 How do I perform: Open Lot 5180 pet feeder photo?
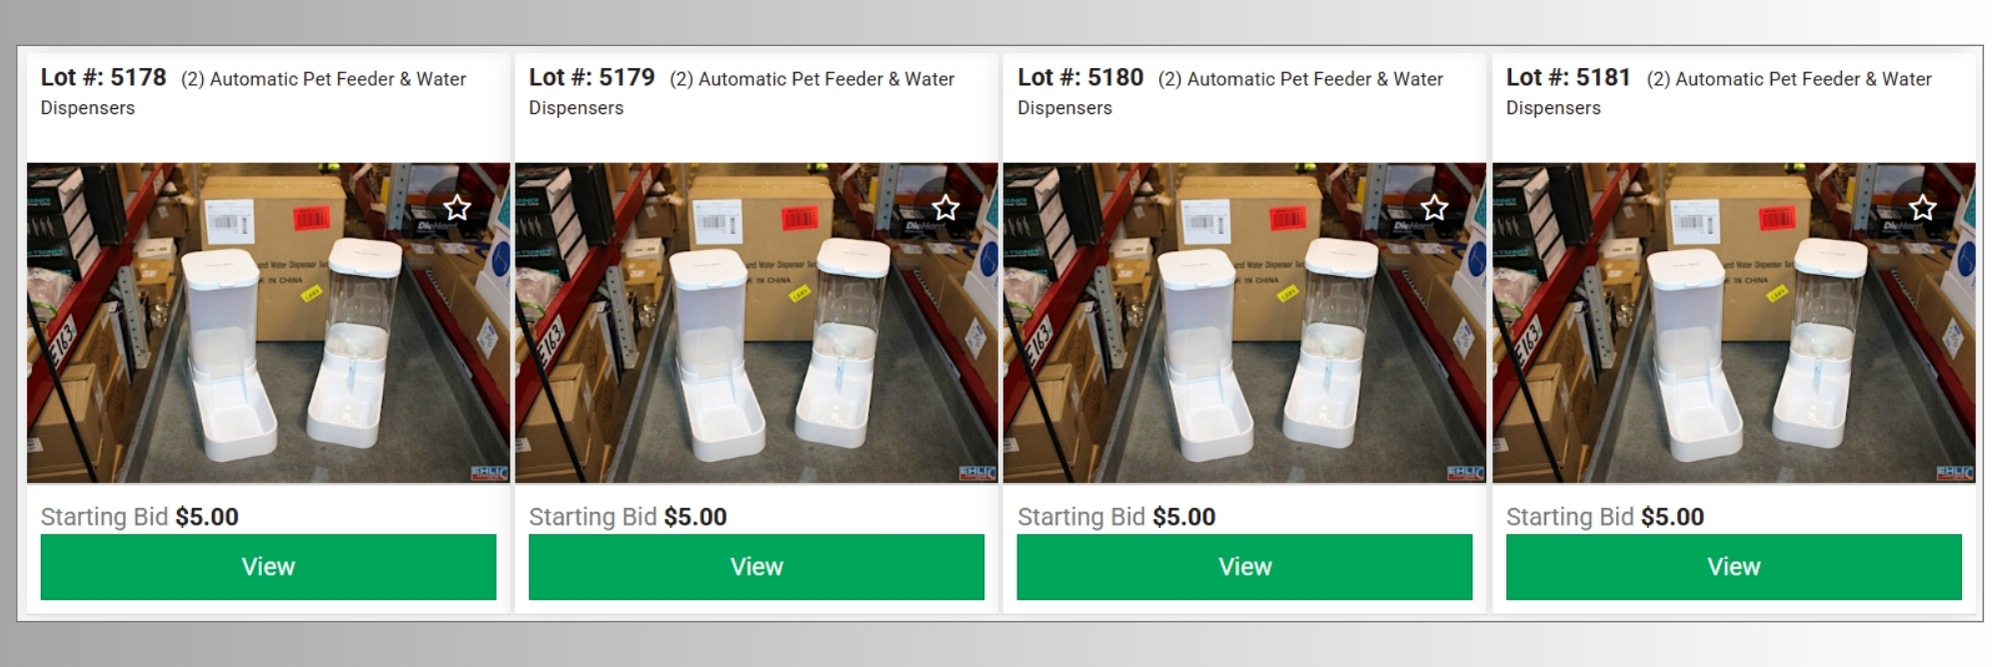point(1244,323)
